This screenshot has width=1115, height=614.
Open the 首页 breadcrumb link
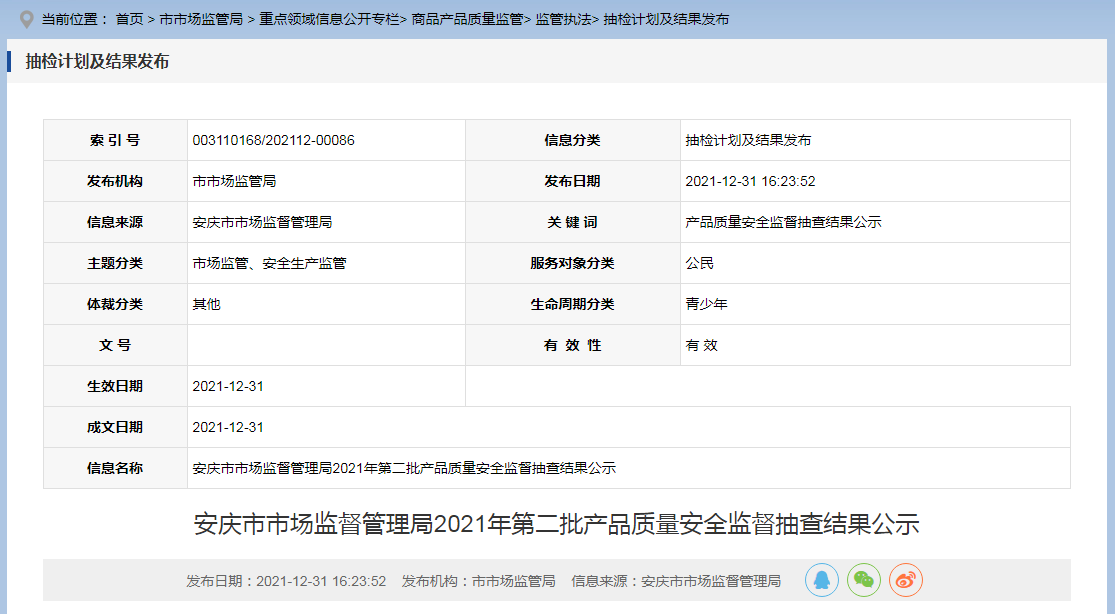coord(129,19)
